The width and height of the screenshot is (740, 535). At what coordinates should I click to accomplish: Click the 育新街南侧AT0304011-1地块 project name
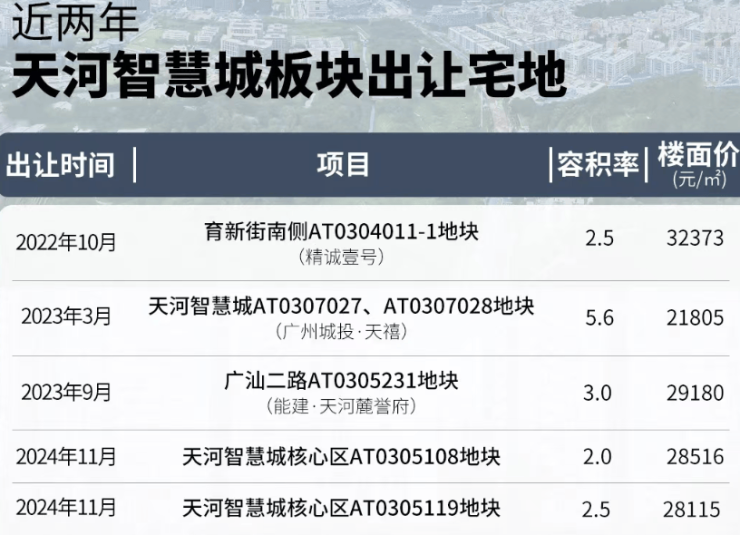(x=341, y=232)
